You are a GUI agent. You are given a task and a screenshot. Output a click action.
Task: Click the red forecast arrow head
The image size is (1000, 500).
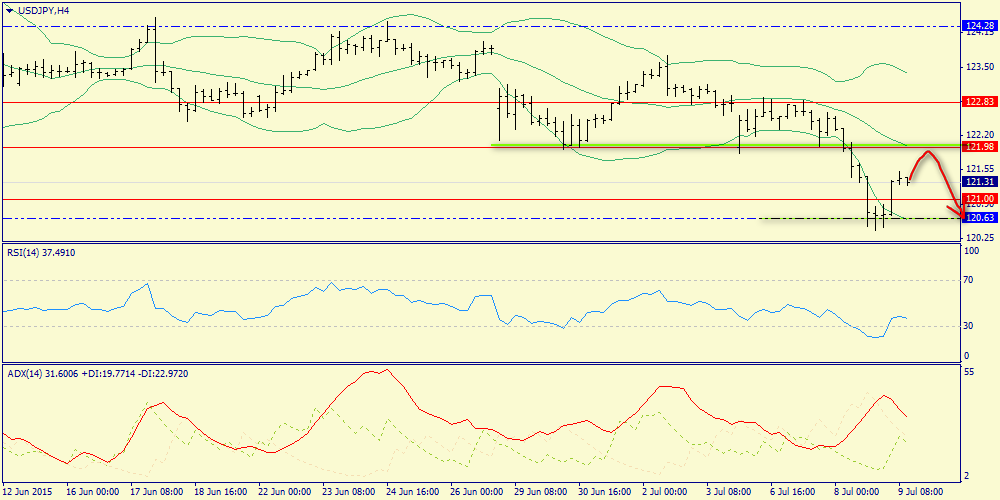962,215
